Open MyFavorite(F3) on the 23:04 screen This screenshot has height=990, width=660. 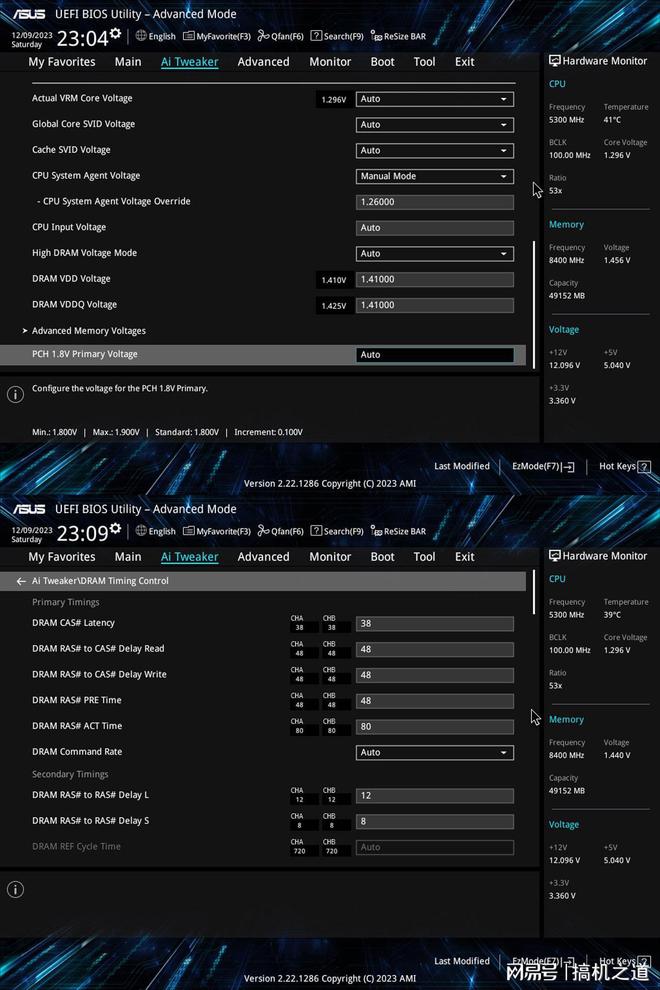[217, 37]
